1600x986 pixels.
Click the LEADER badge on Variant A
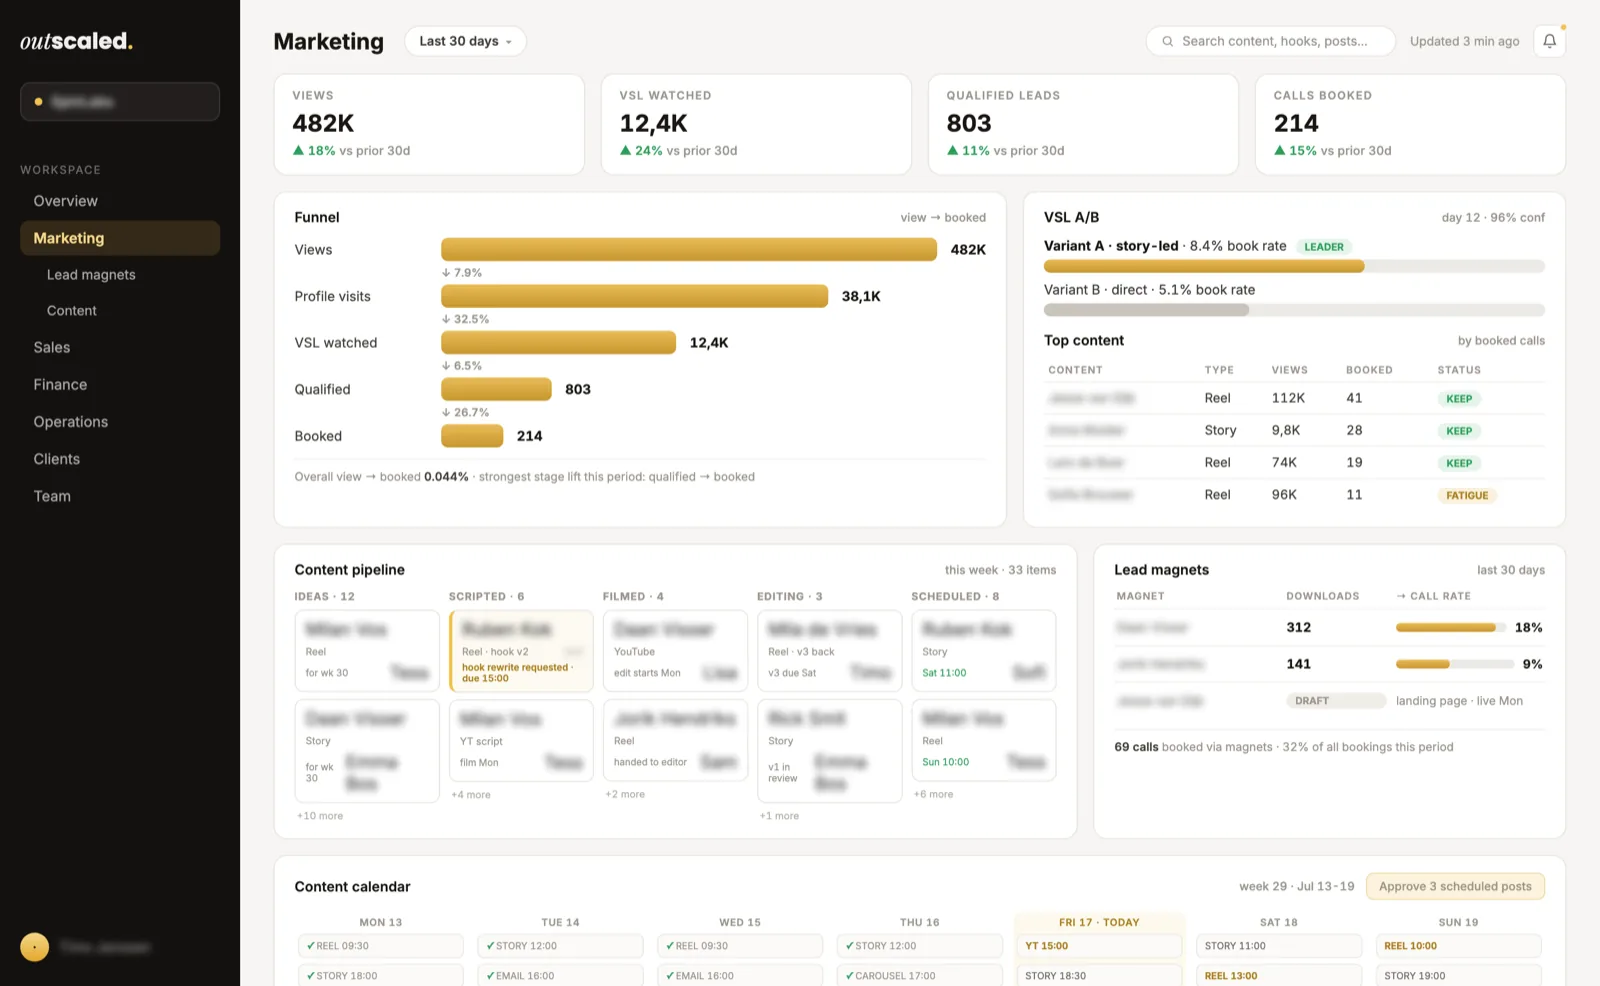coord(1324,247)
